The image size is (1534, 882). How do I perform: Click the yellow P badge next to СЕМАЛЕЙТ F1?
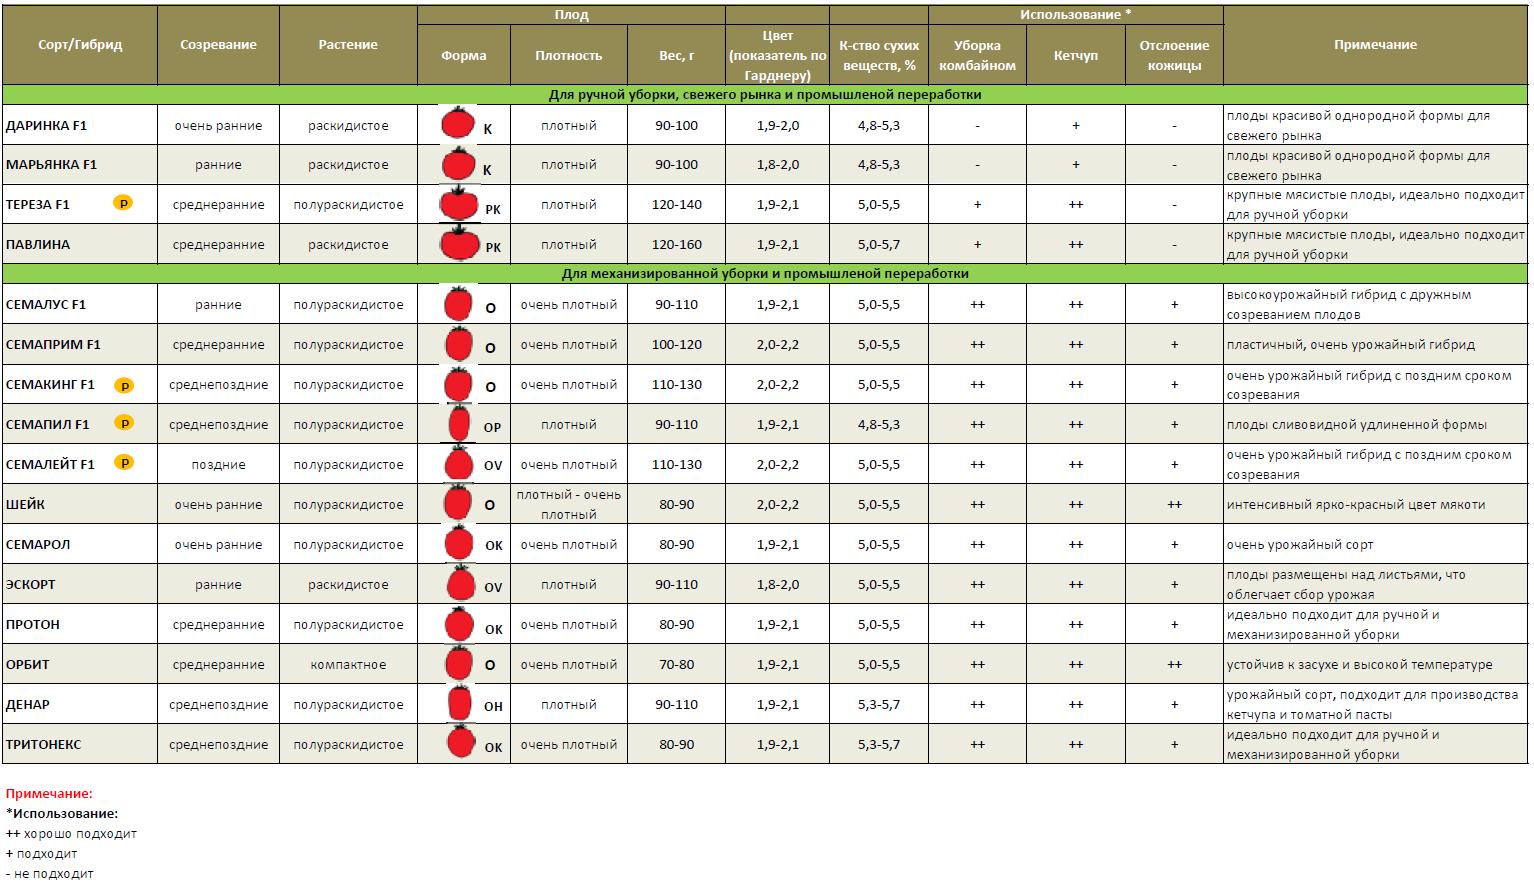(123, 463)
